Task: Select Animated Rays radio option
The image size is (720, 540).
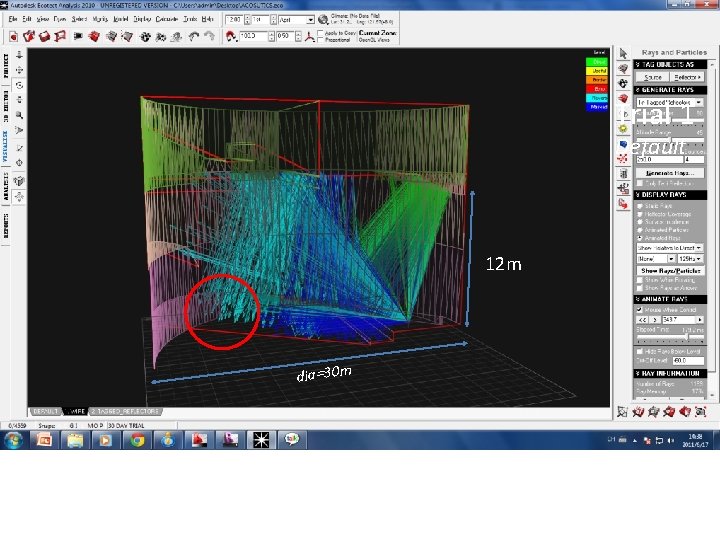Action: pyautogui.click(x=640, y=238)
